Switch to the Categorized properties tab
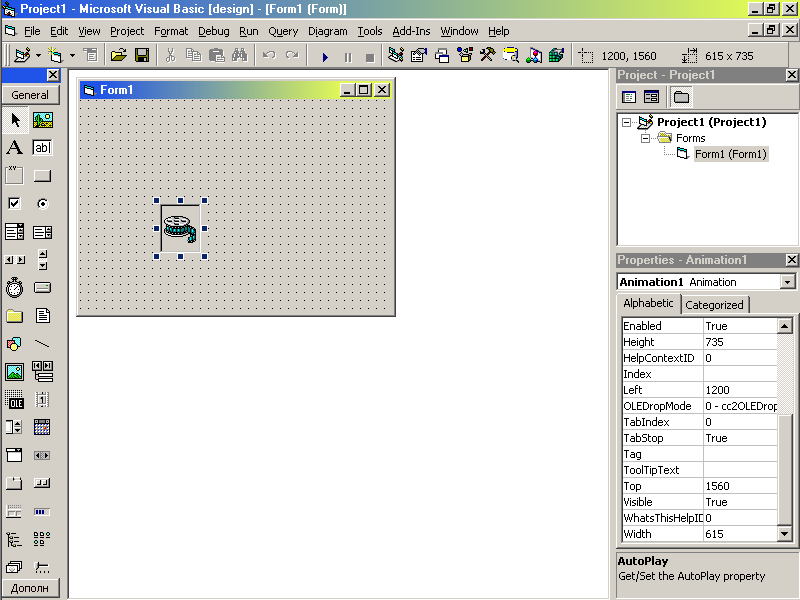This screenshot has width=800, height=600. (714, 305)
